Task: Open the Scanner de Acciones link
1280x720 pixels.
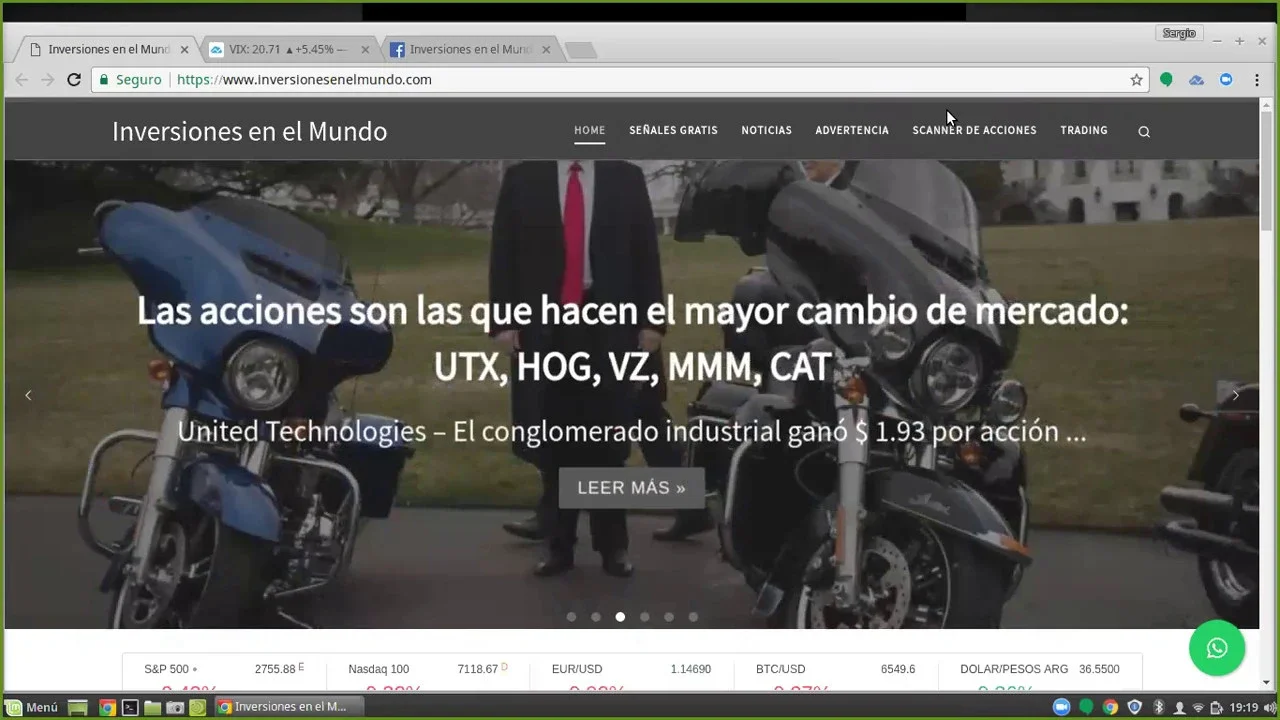Action: [974, 130]
